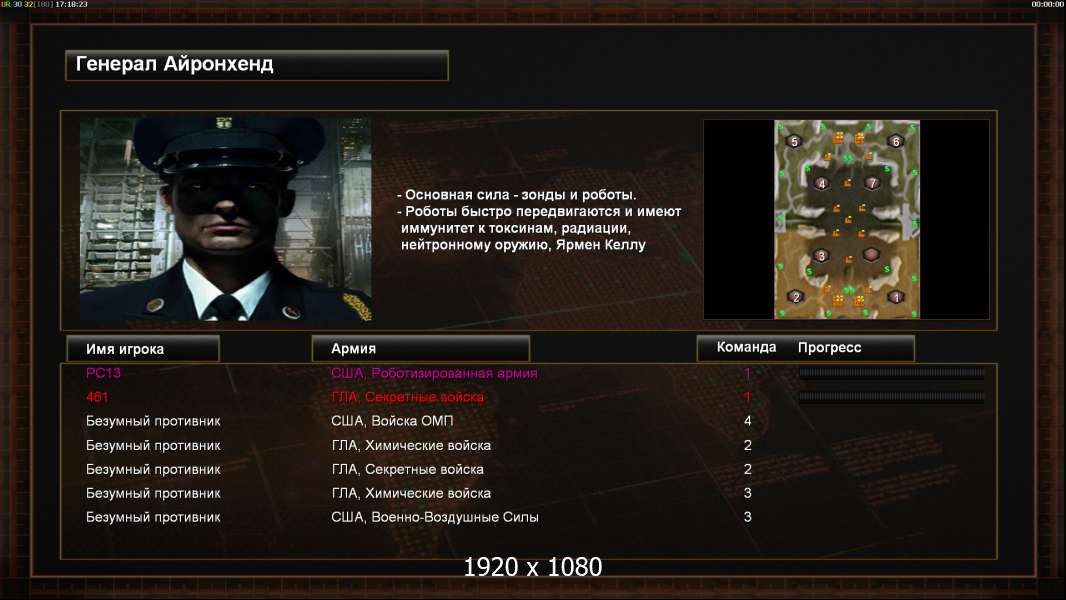Click start position 7 marker

[x=872, y=183]
